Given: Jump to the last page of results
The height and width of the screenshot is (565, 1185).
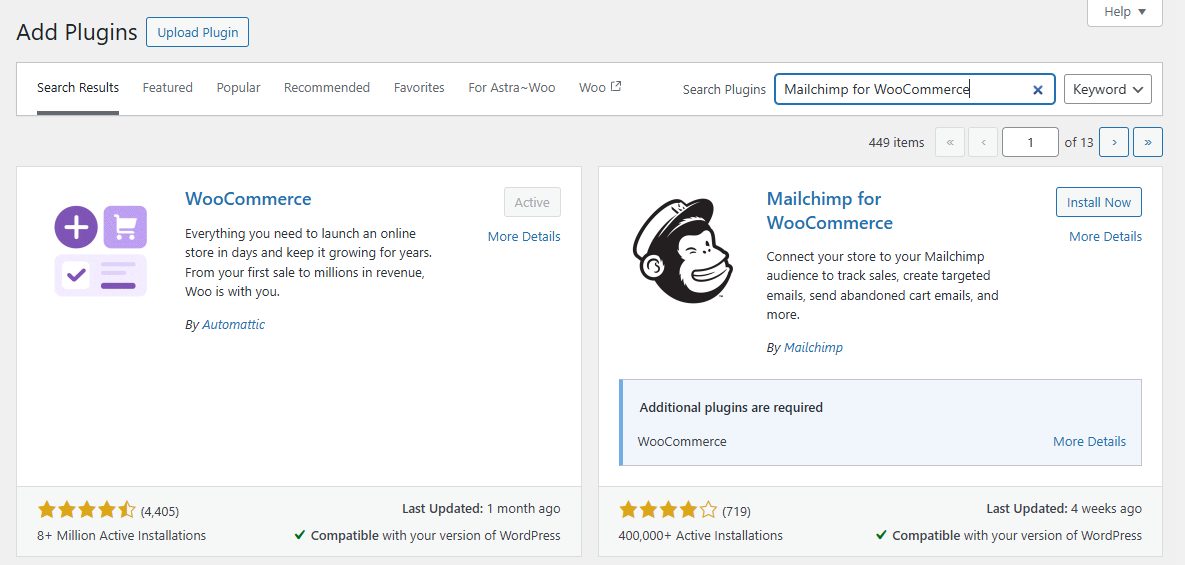Looking at the screenshot, I should [x=1148, y=142].
